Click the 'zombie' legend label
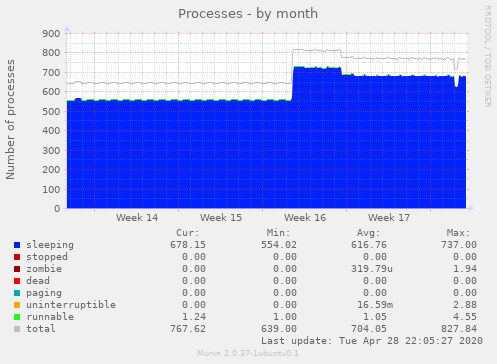 (44, 269)
